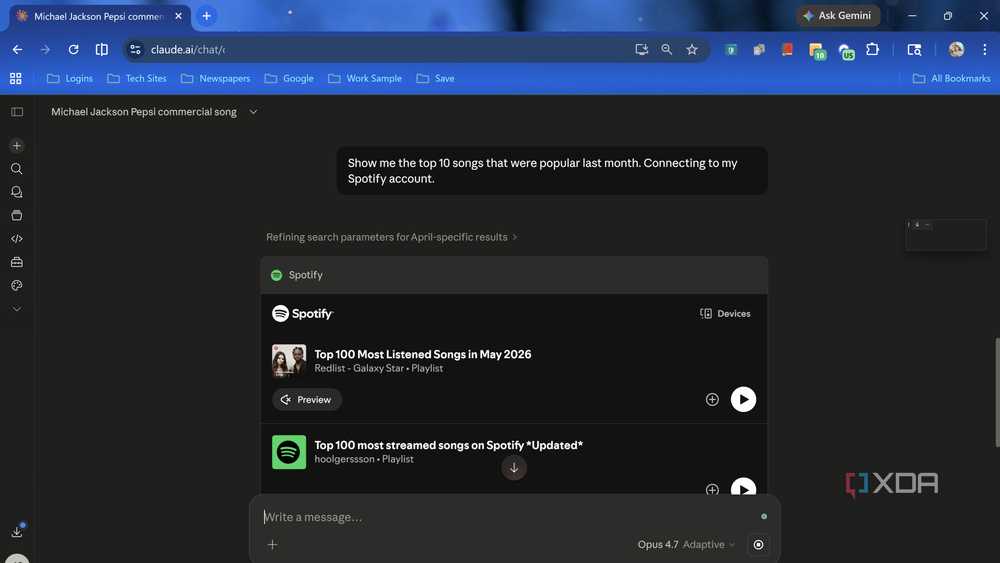This screenshot has width=1000, height=563.
Task: Open Chrome extensions puzzle icon
Action: pos(872,49)
